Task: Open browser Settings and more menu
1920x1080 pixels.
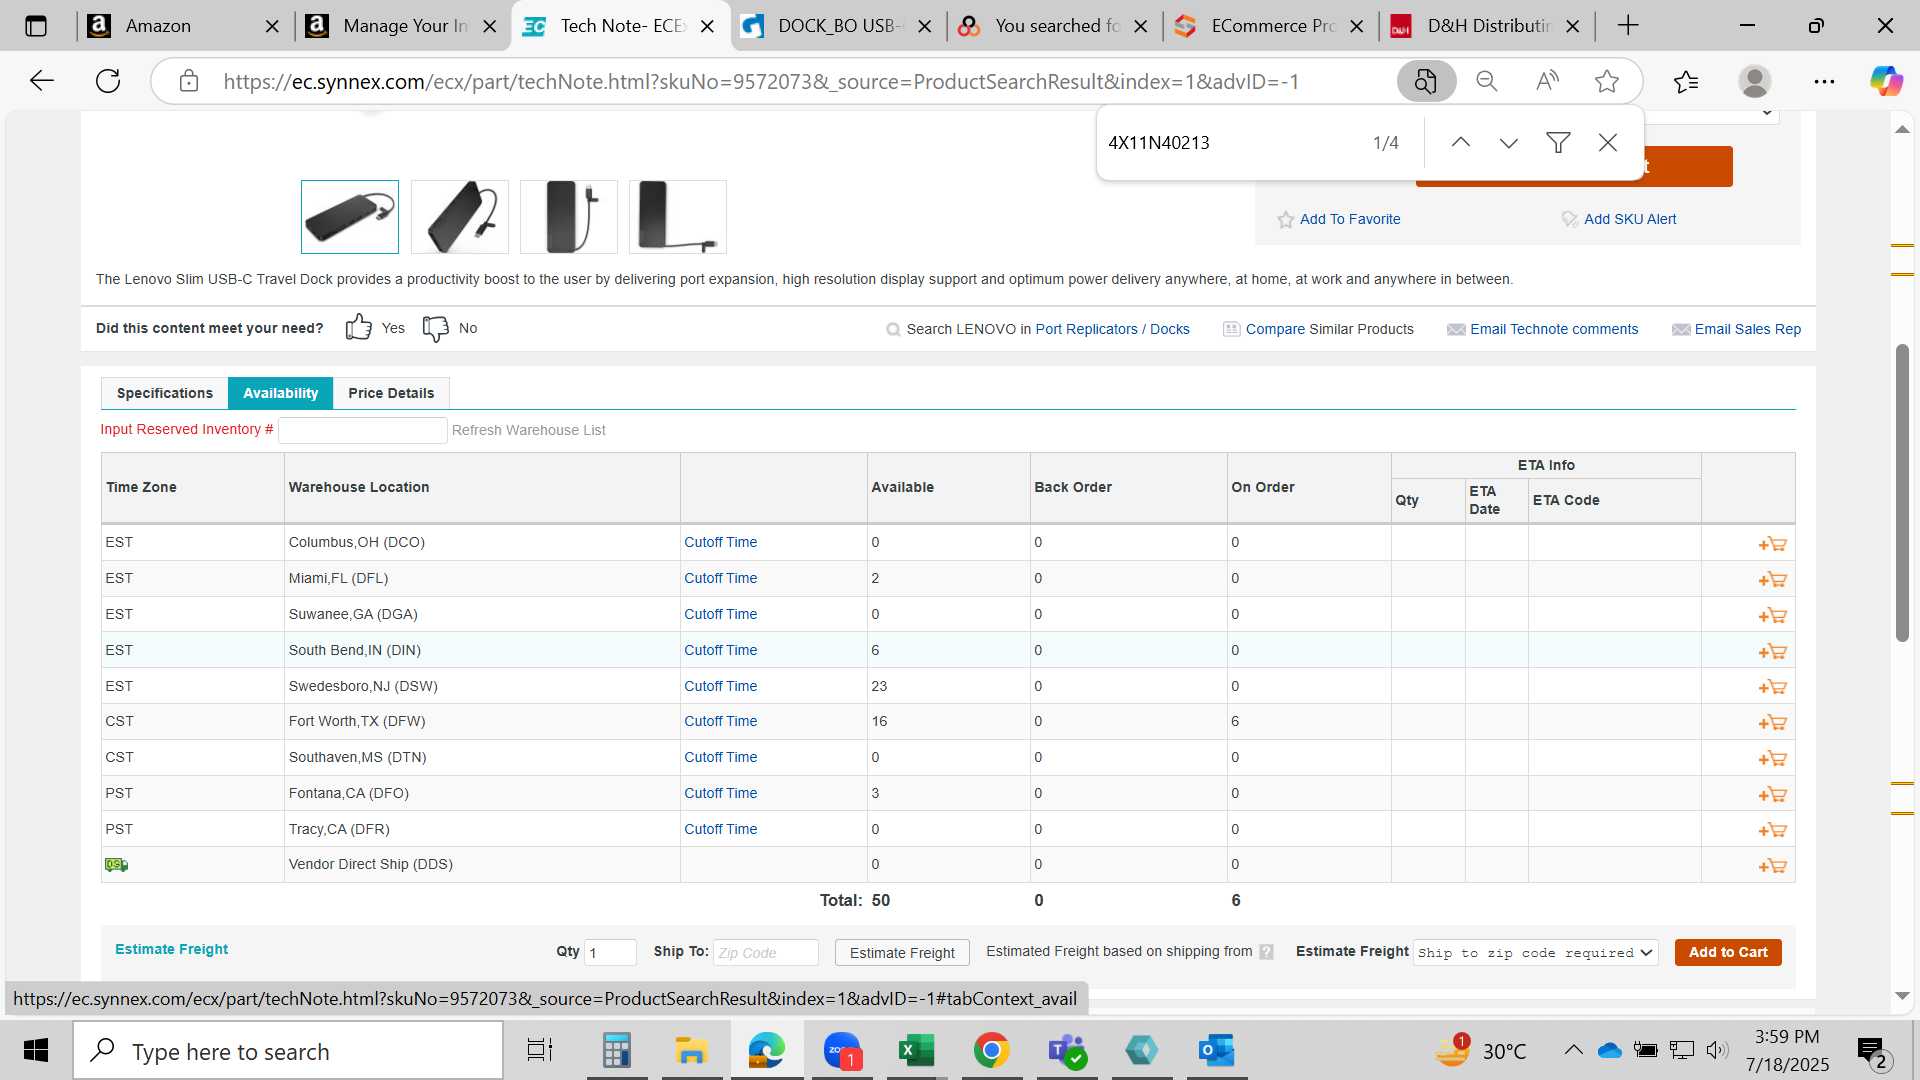Action: click(x=1824, y=81)
